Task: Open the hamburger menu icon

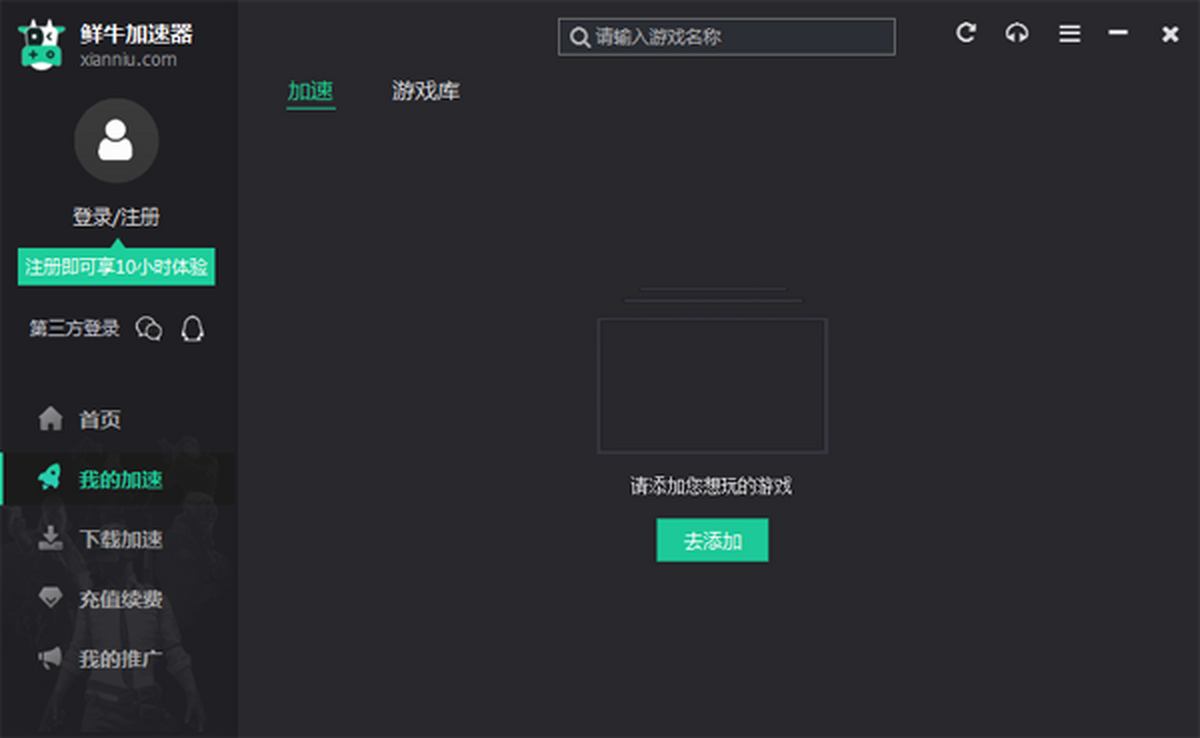Action: click(1069, 34)
